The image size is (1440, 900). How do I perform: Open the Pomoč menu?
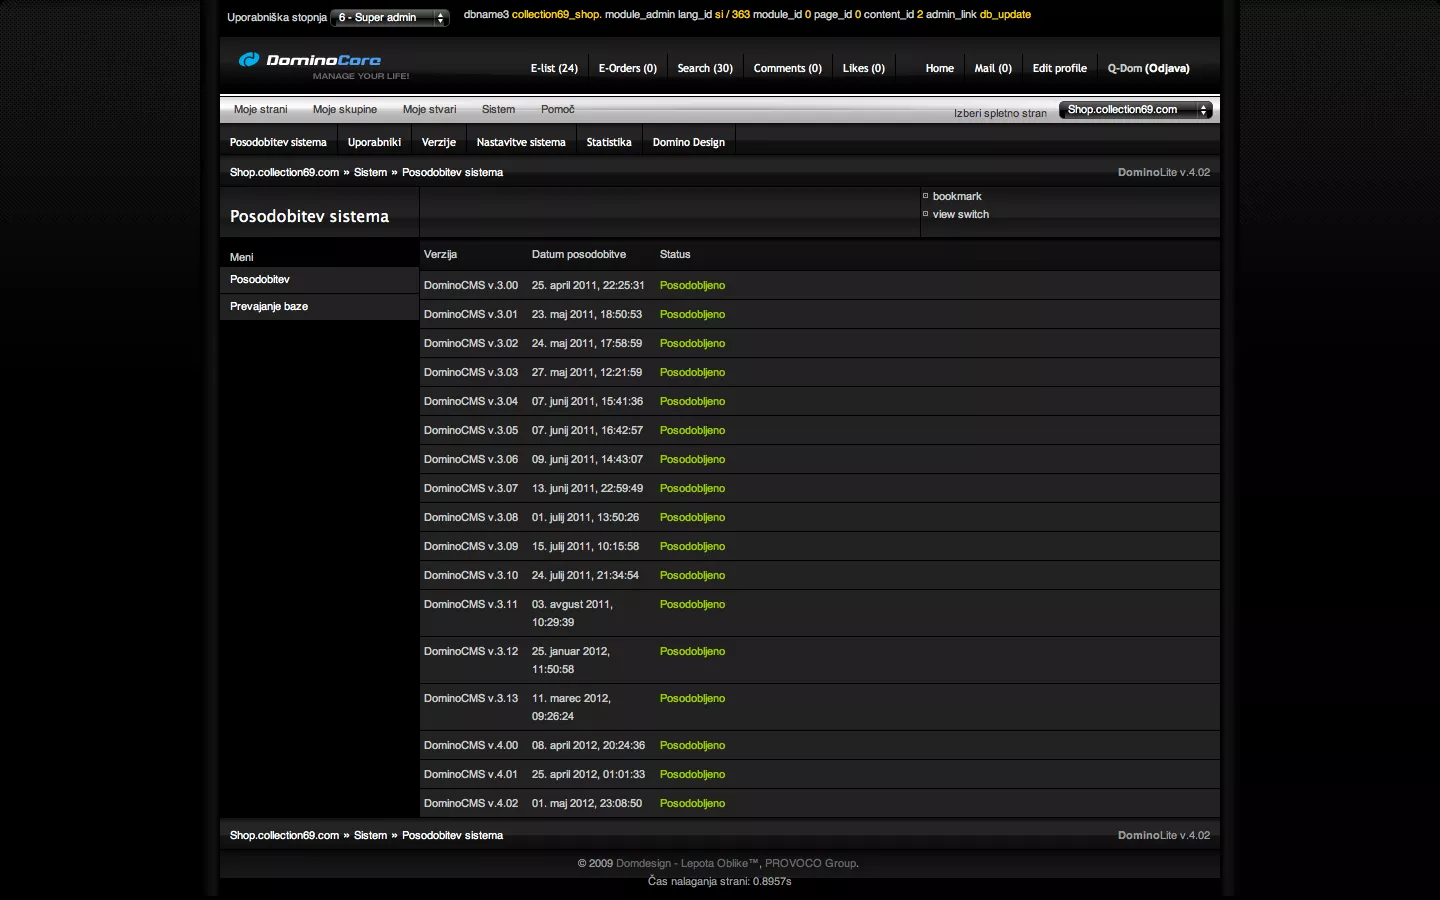pyautogui.click(x=557, y=110)
